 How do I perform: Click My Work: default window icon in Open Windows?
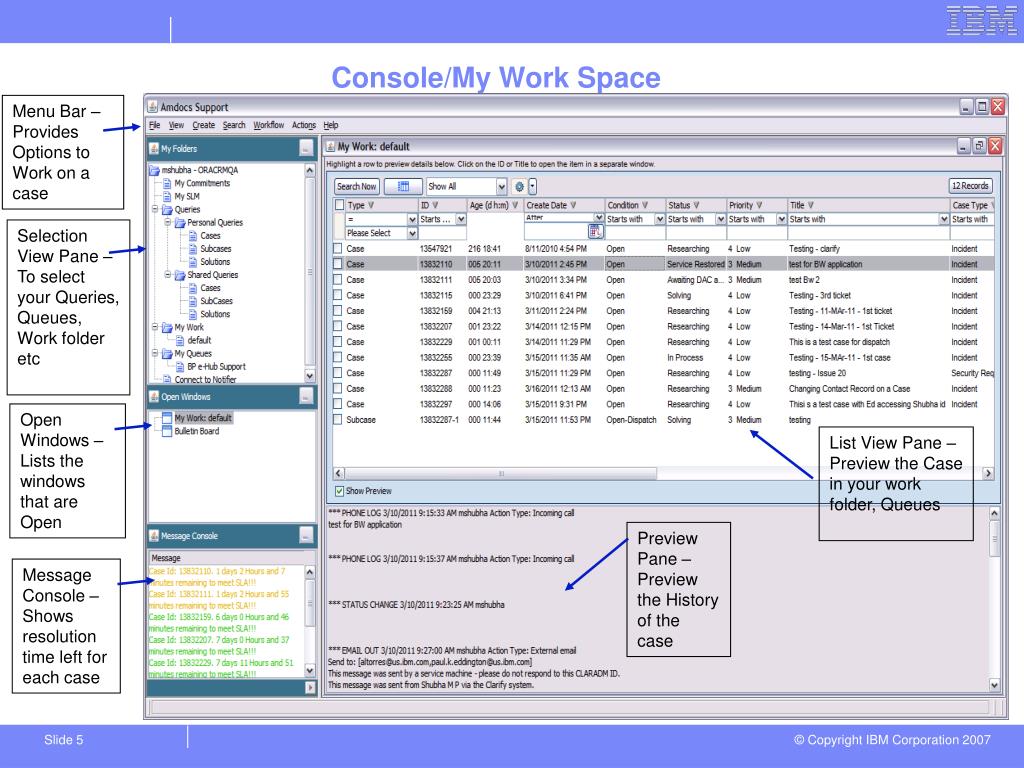(167, 418)
